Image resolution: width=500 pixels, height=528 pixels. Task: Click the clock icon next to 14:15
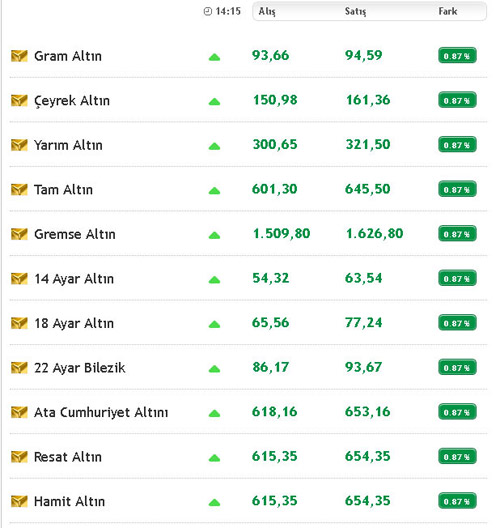[x=208, y=11]
